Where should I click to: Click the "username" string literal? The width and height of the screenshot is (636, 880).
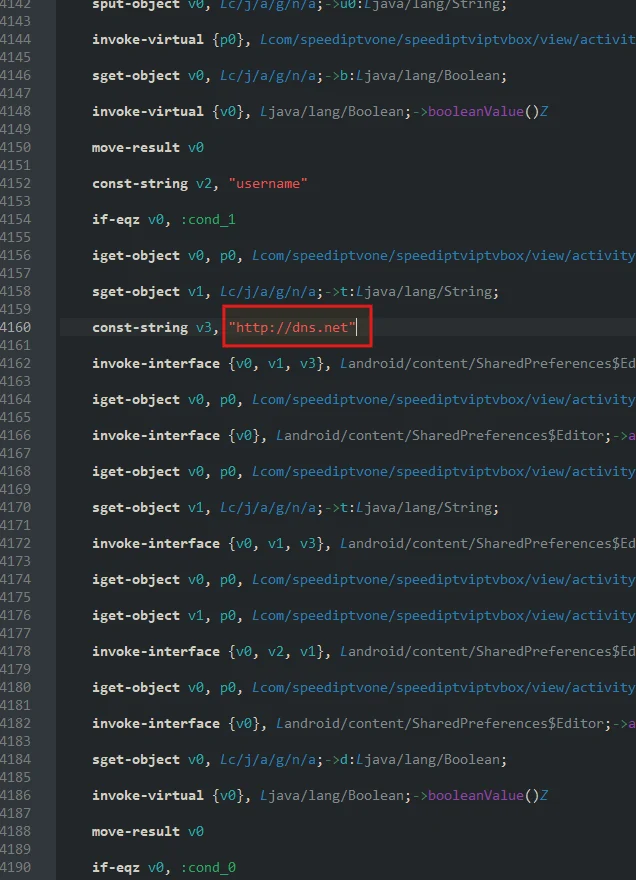pyautogui.click(x=268, y=184)
